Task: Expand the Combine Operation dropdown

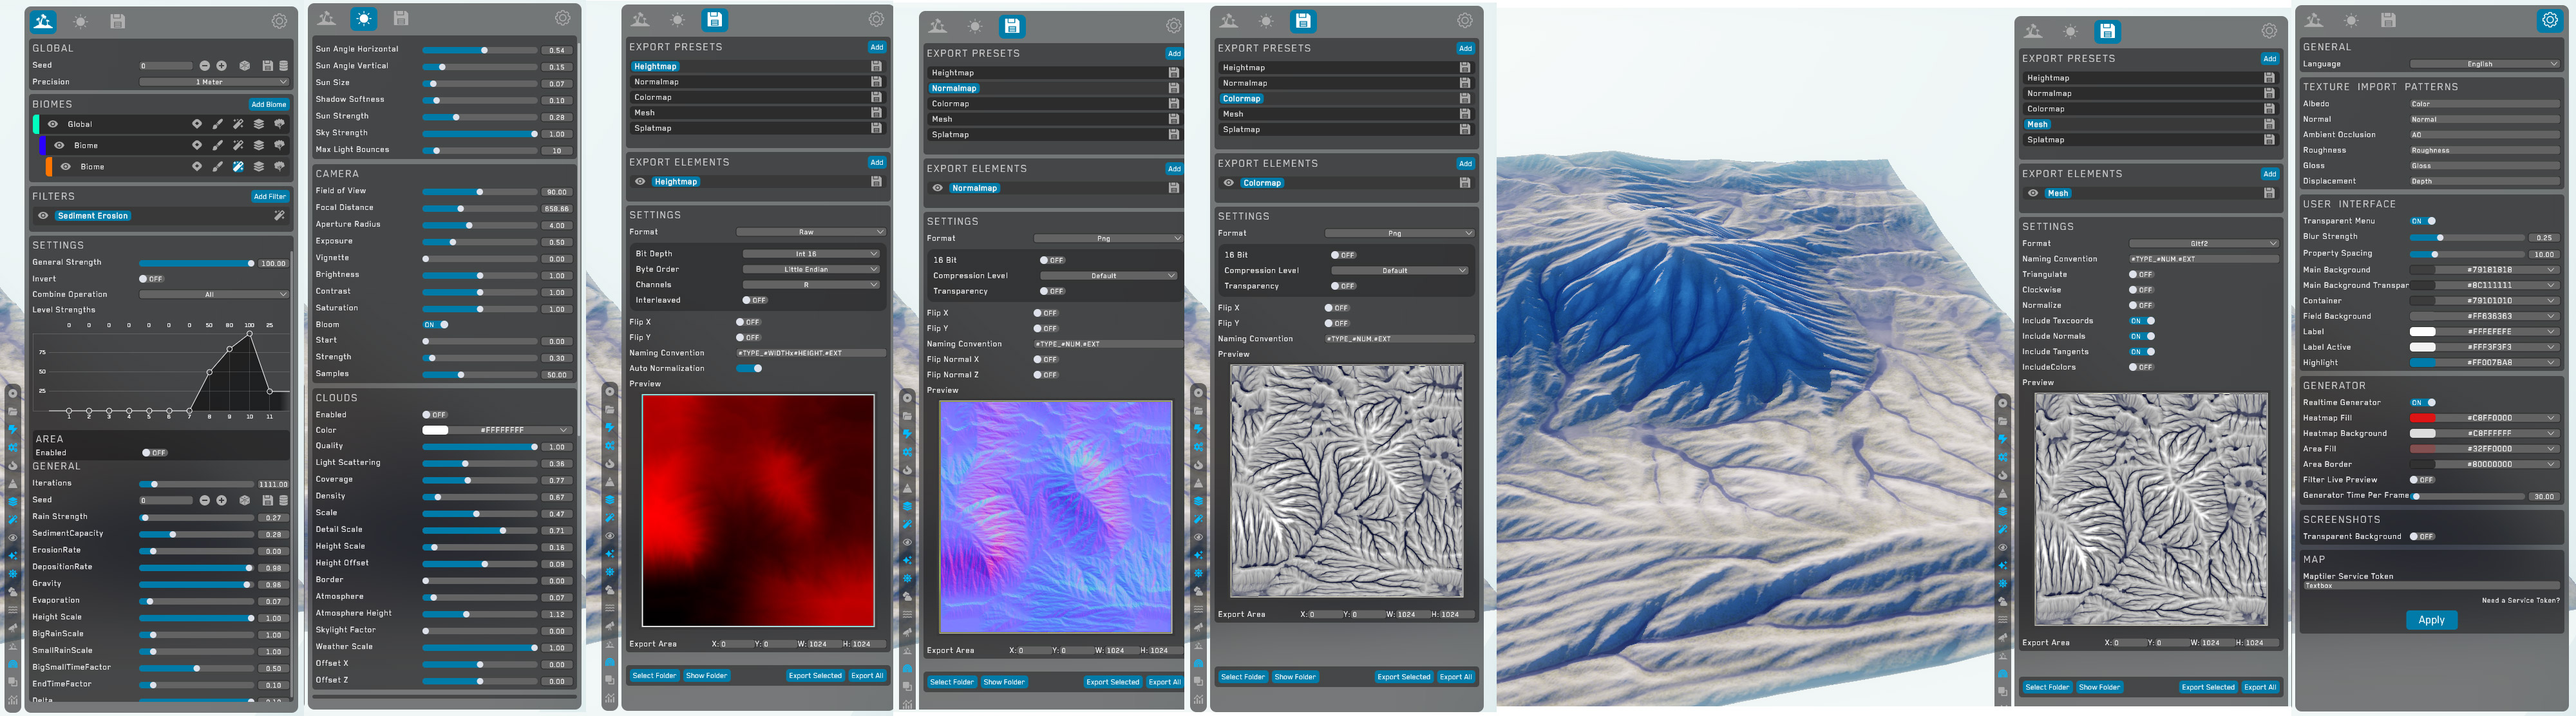Action: click(213, 295)
